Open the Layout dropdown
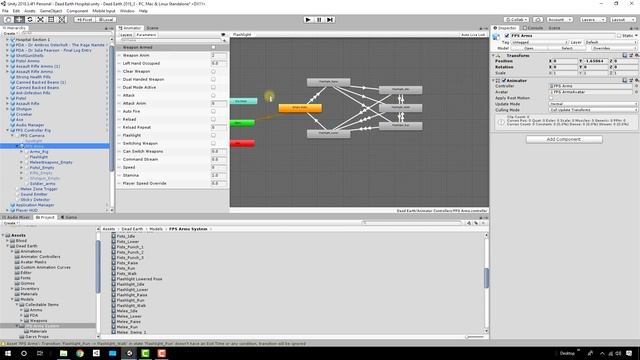 tap(622, 20)
